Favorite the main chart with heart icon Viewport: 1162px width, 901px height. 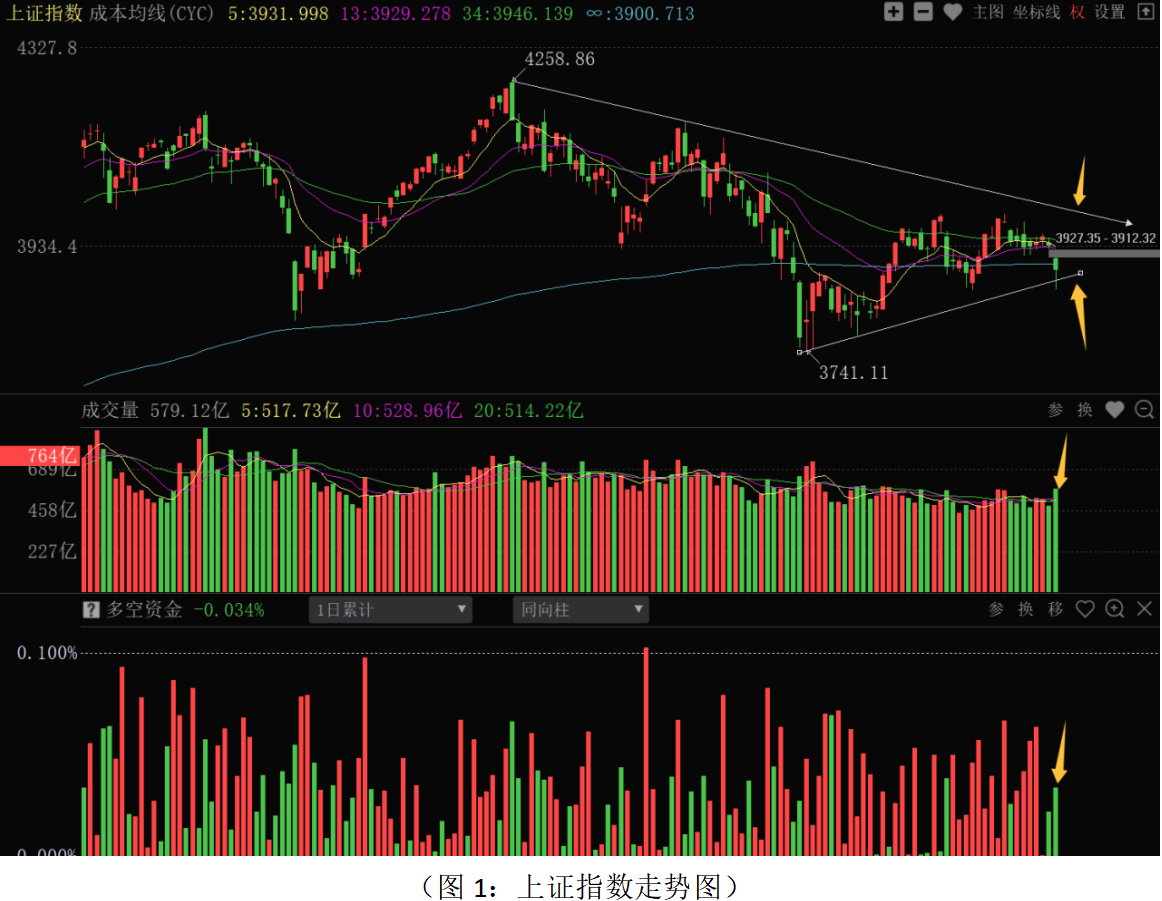coord(952,12)
